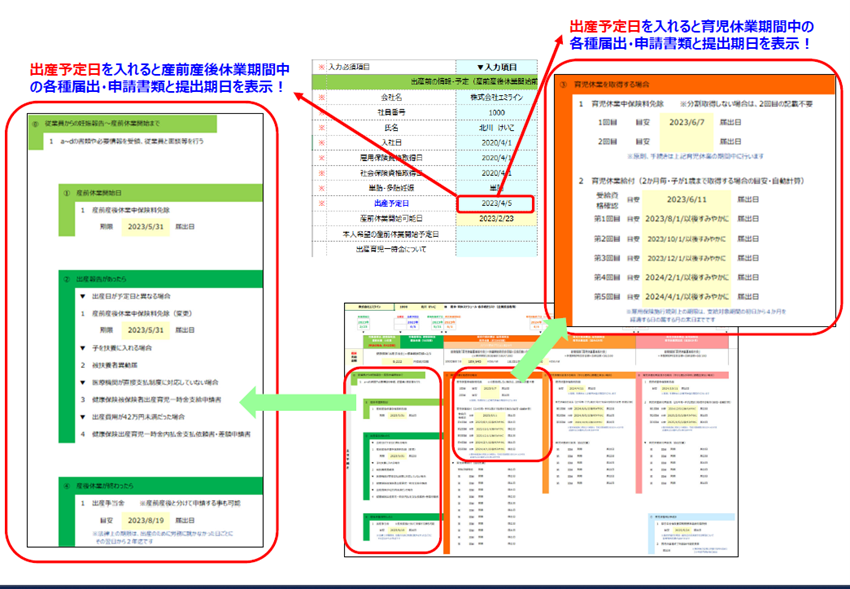
Task: Select the 入社日 date cell 2020/4/1
Action: pos(497,143)
